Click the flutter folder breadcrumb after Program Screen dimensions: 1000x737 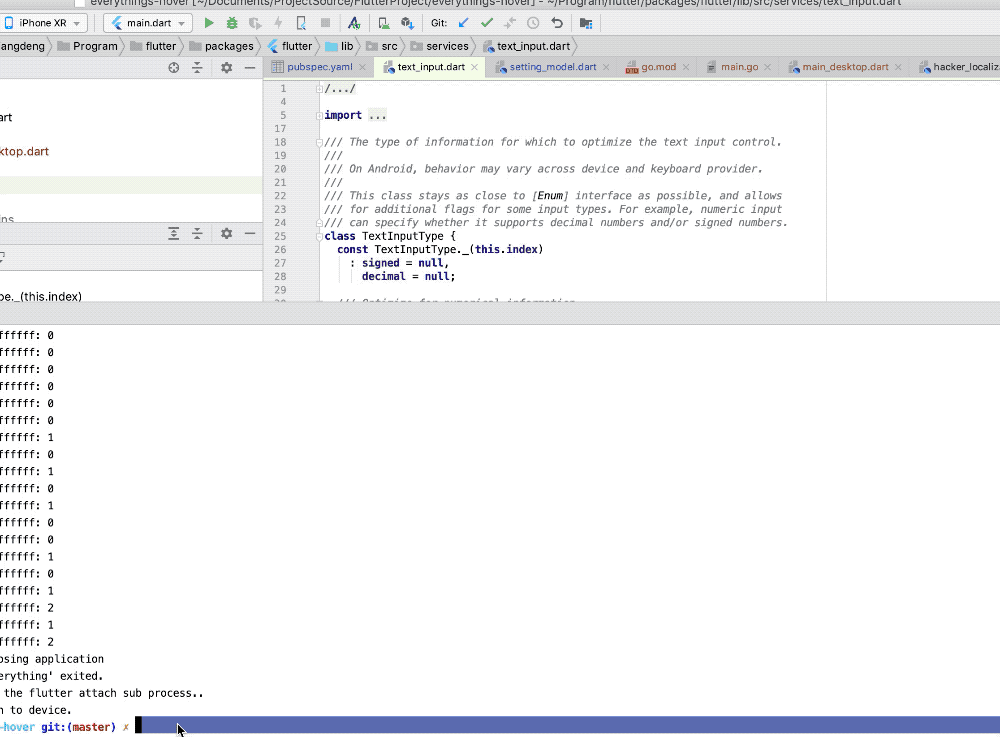[152, 46]
